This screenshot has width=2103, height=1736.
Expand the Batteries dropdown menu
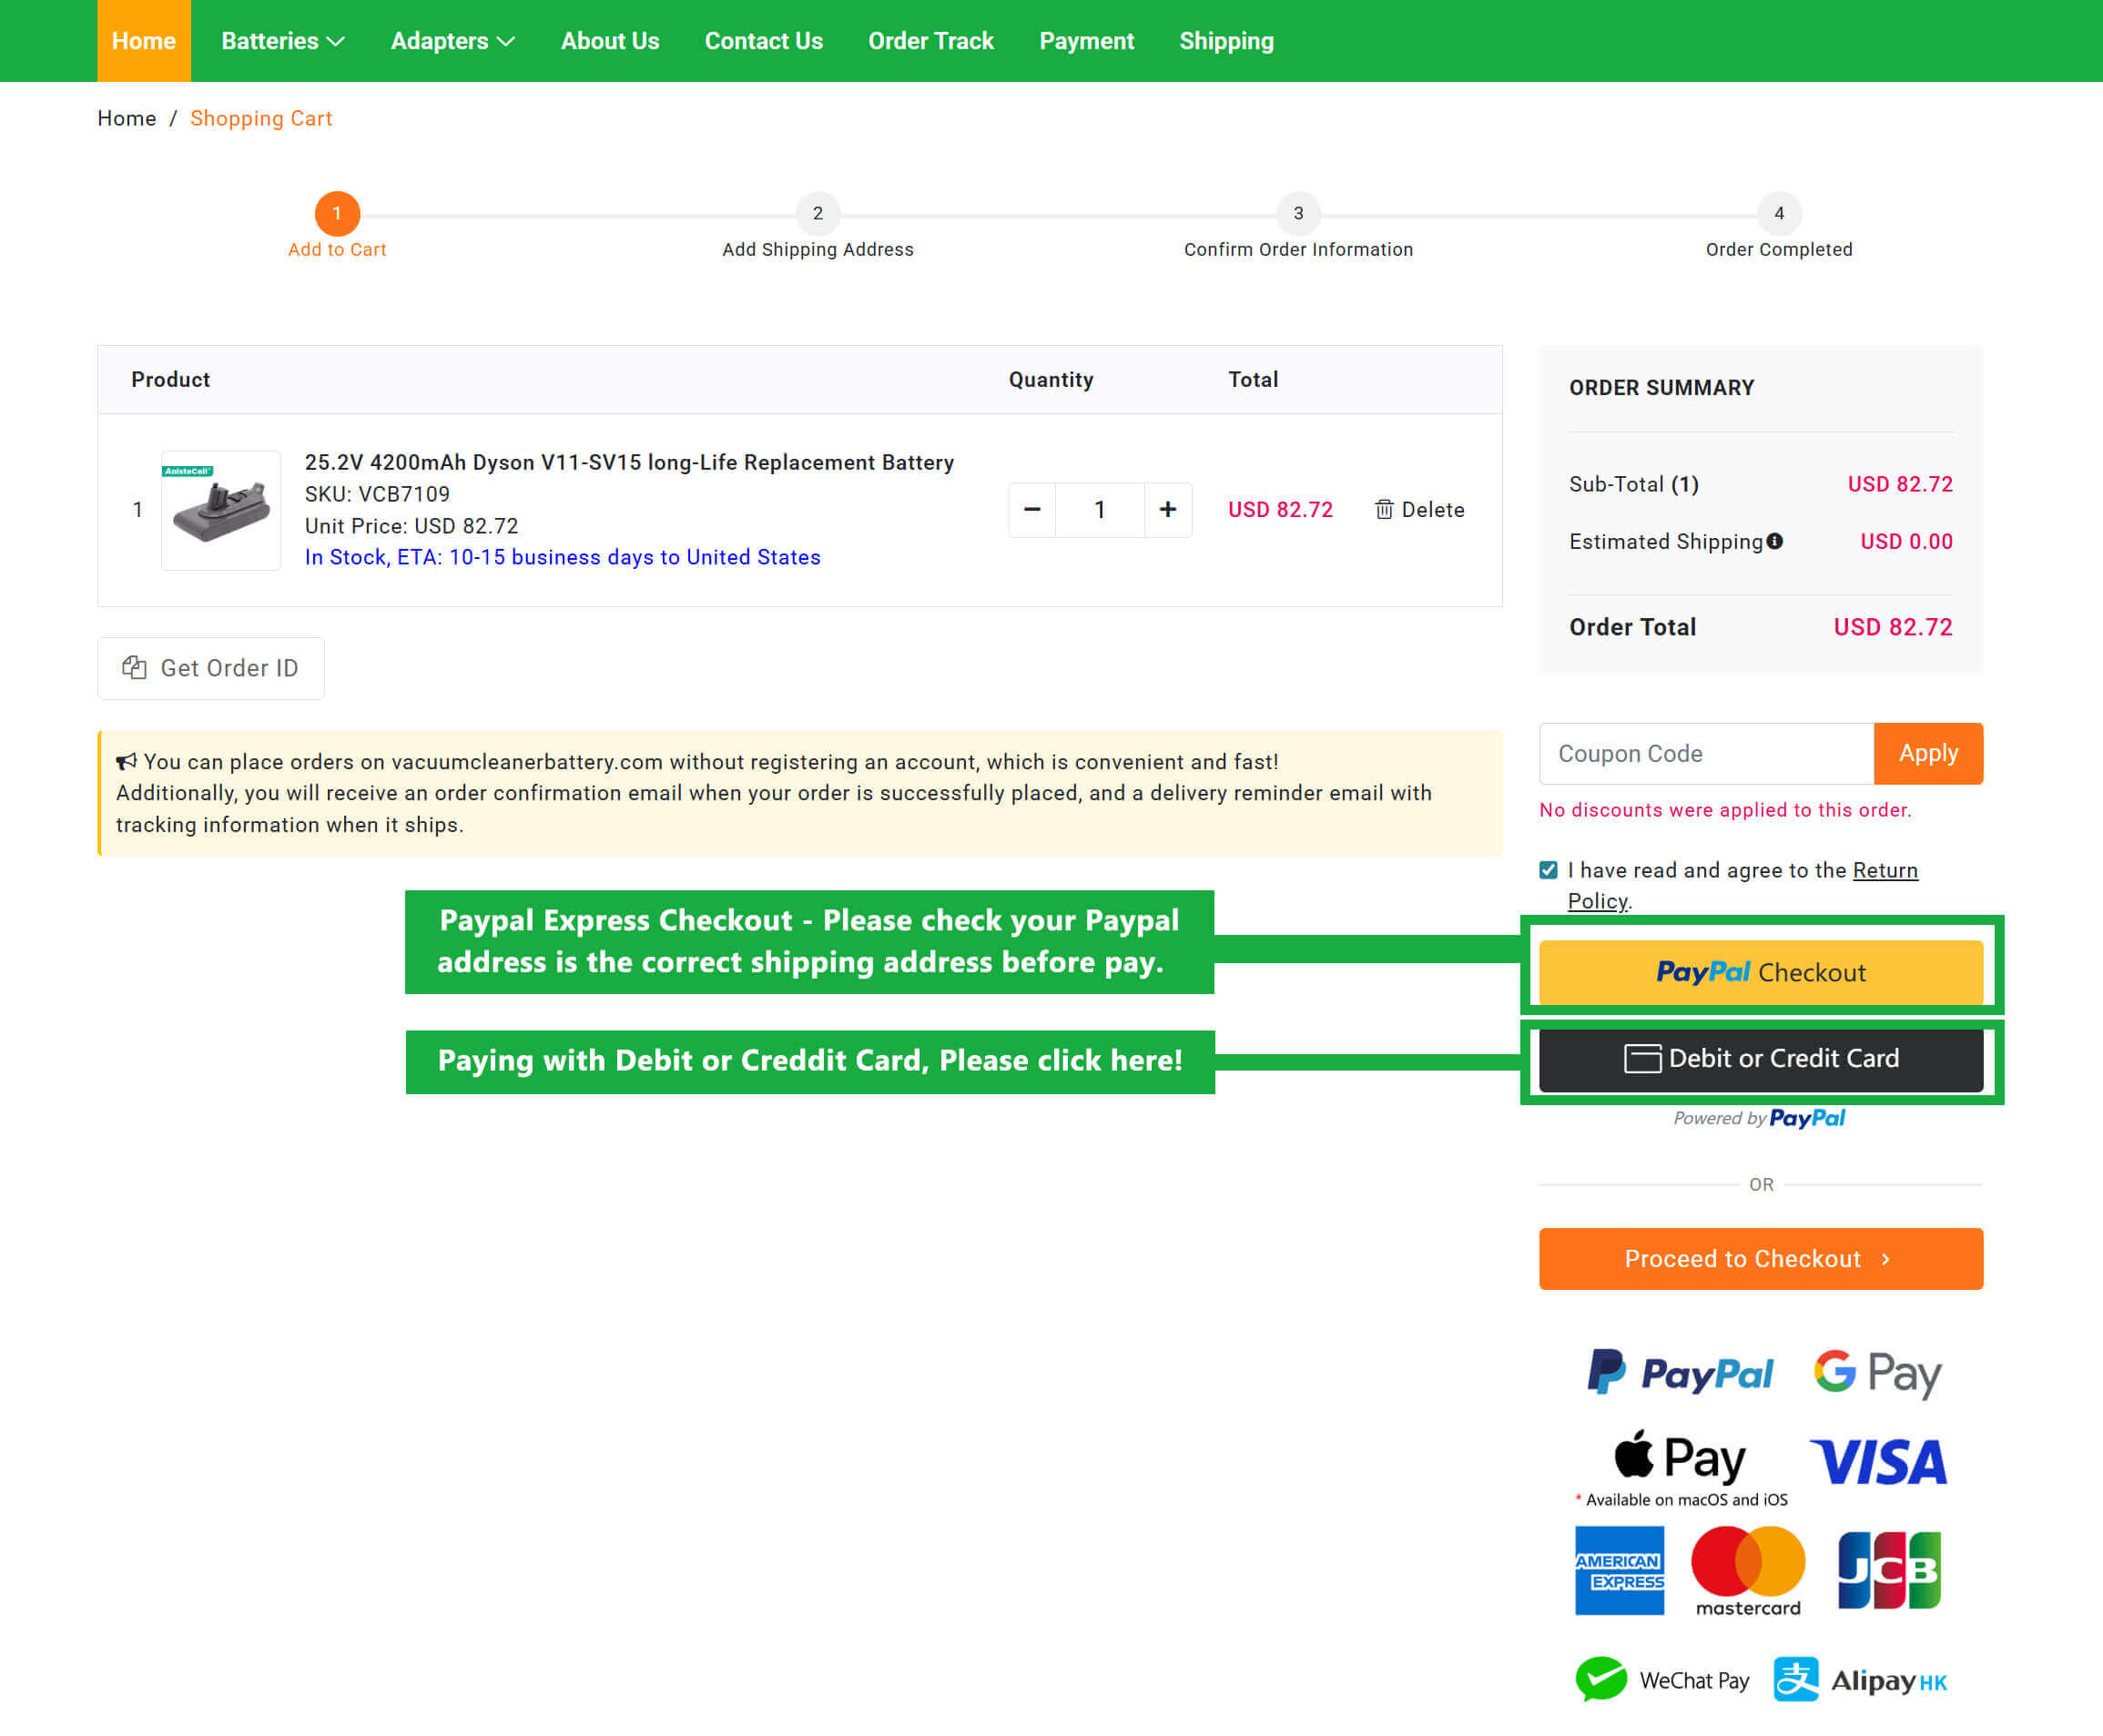pyautogui.click(x=282, y=41)
